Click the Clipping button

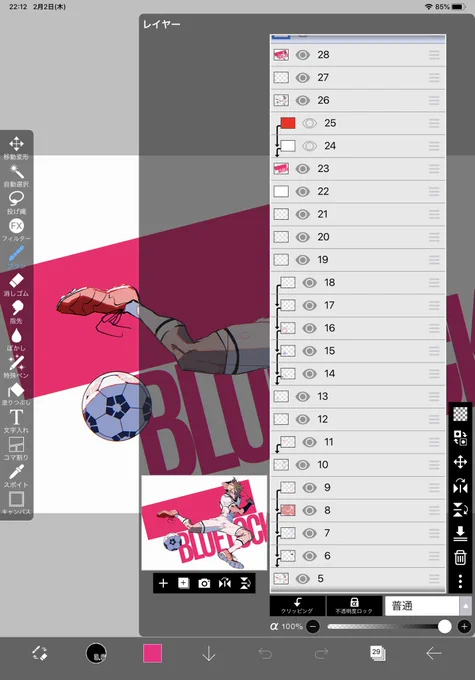click(x=297, y=606)
